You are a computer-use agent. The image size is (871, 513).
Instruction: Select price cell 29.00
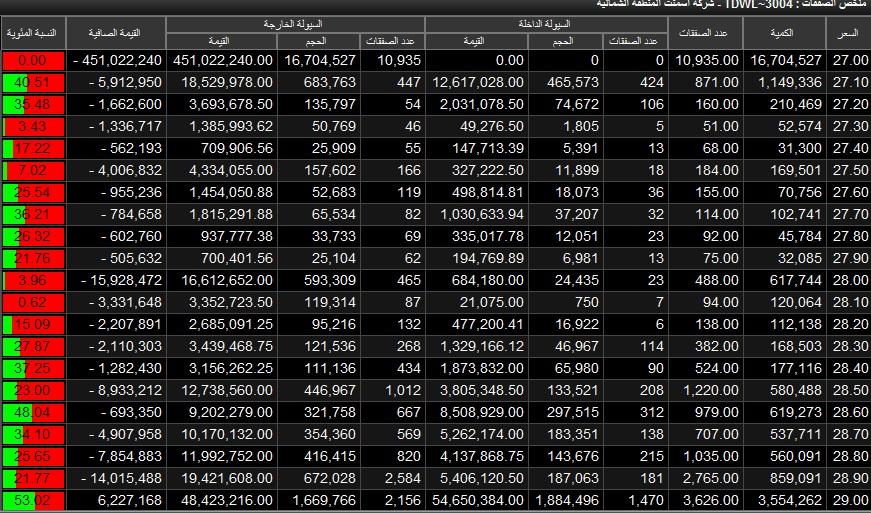click(x=849, y=500)
